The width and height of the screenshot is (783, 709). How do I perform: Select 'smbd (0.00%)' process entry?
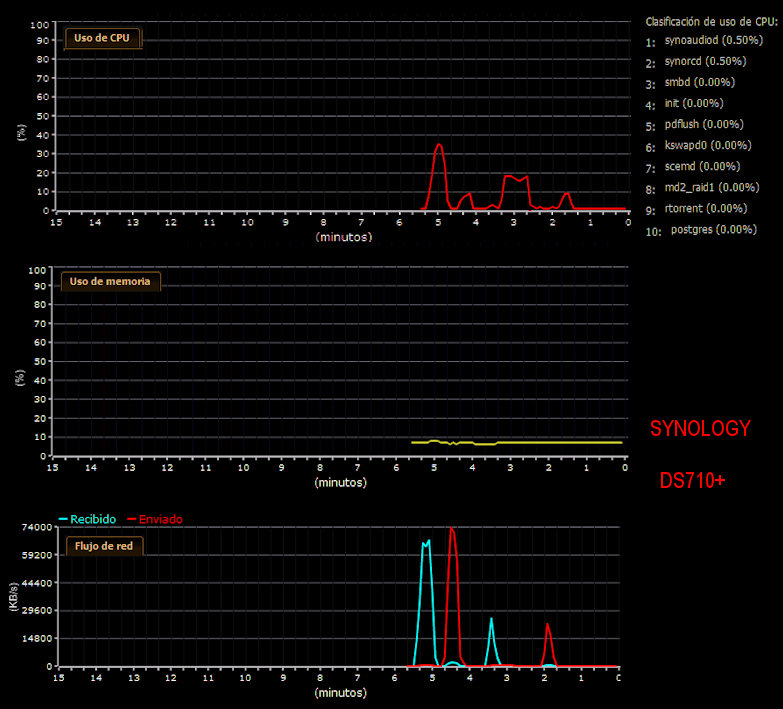point(700,82)
